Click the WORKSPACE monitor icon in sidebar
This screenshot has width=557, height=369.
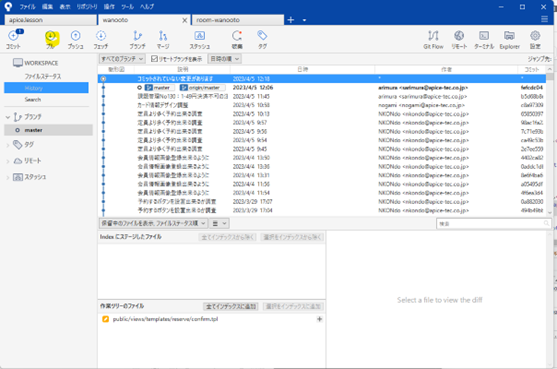tap(18, 63)
